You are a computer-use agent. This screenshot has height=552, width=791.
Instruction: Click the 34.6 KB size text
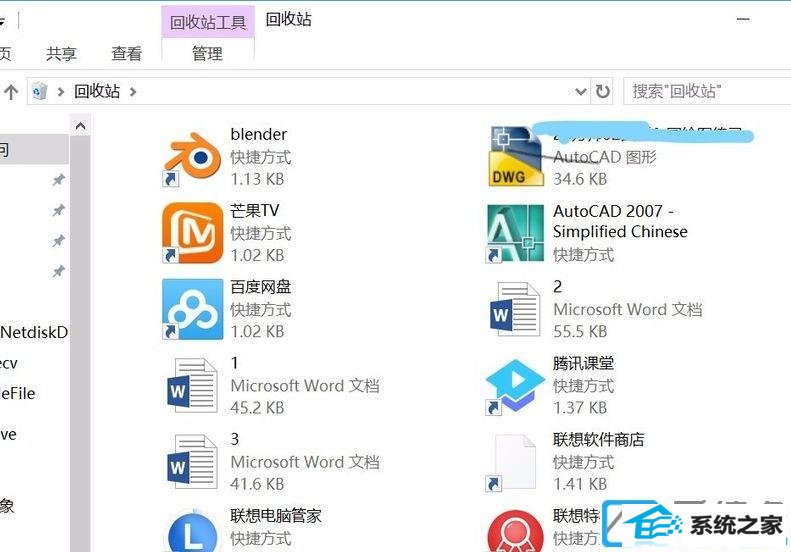[580, 179]
